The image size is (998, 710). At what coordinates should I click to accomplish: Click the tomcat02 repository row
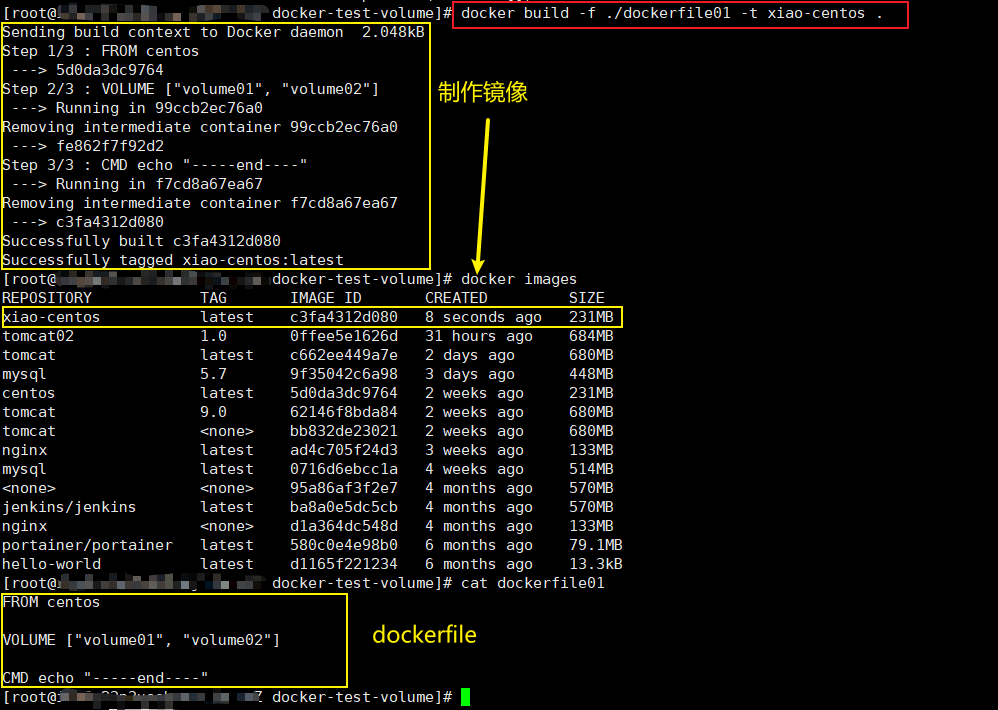(38, 336)
